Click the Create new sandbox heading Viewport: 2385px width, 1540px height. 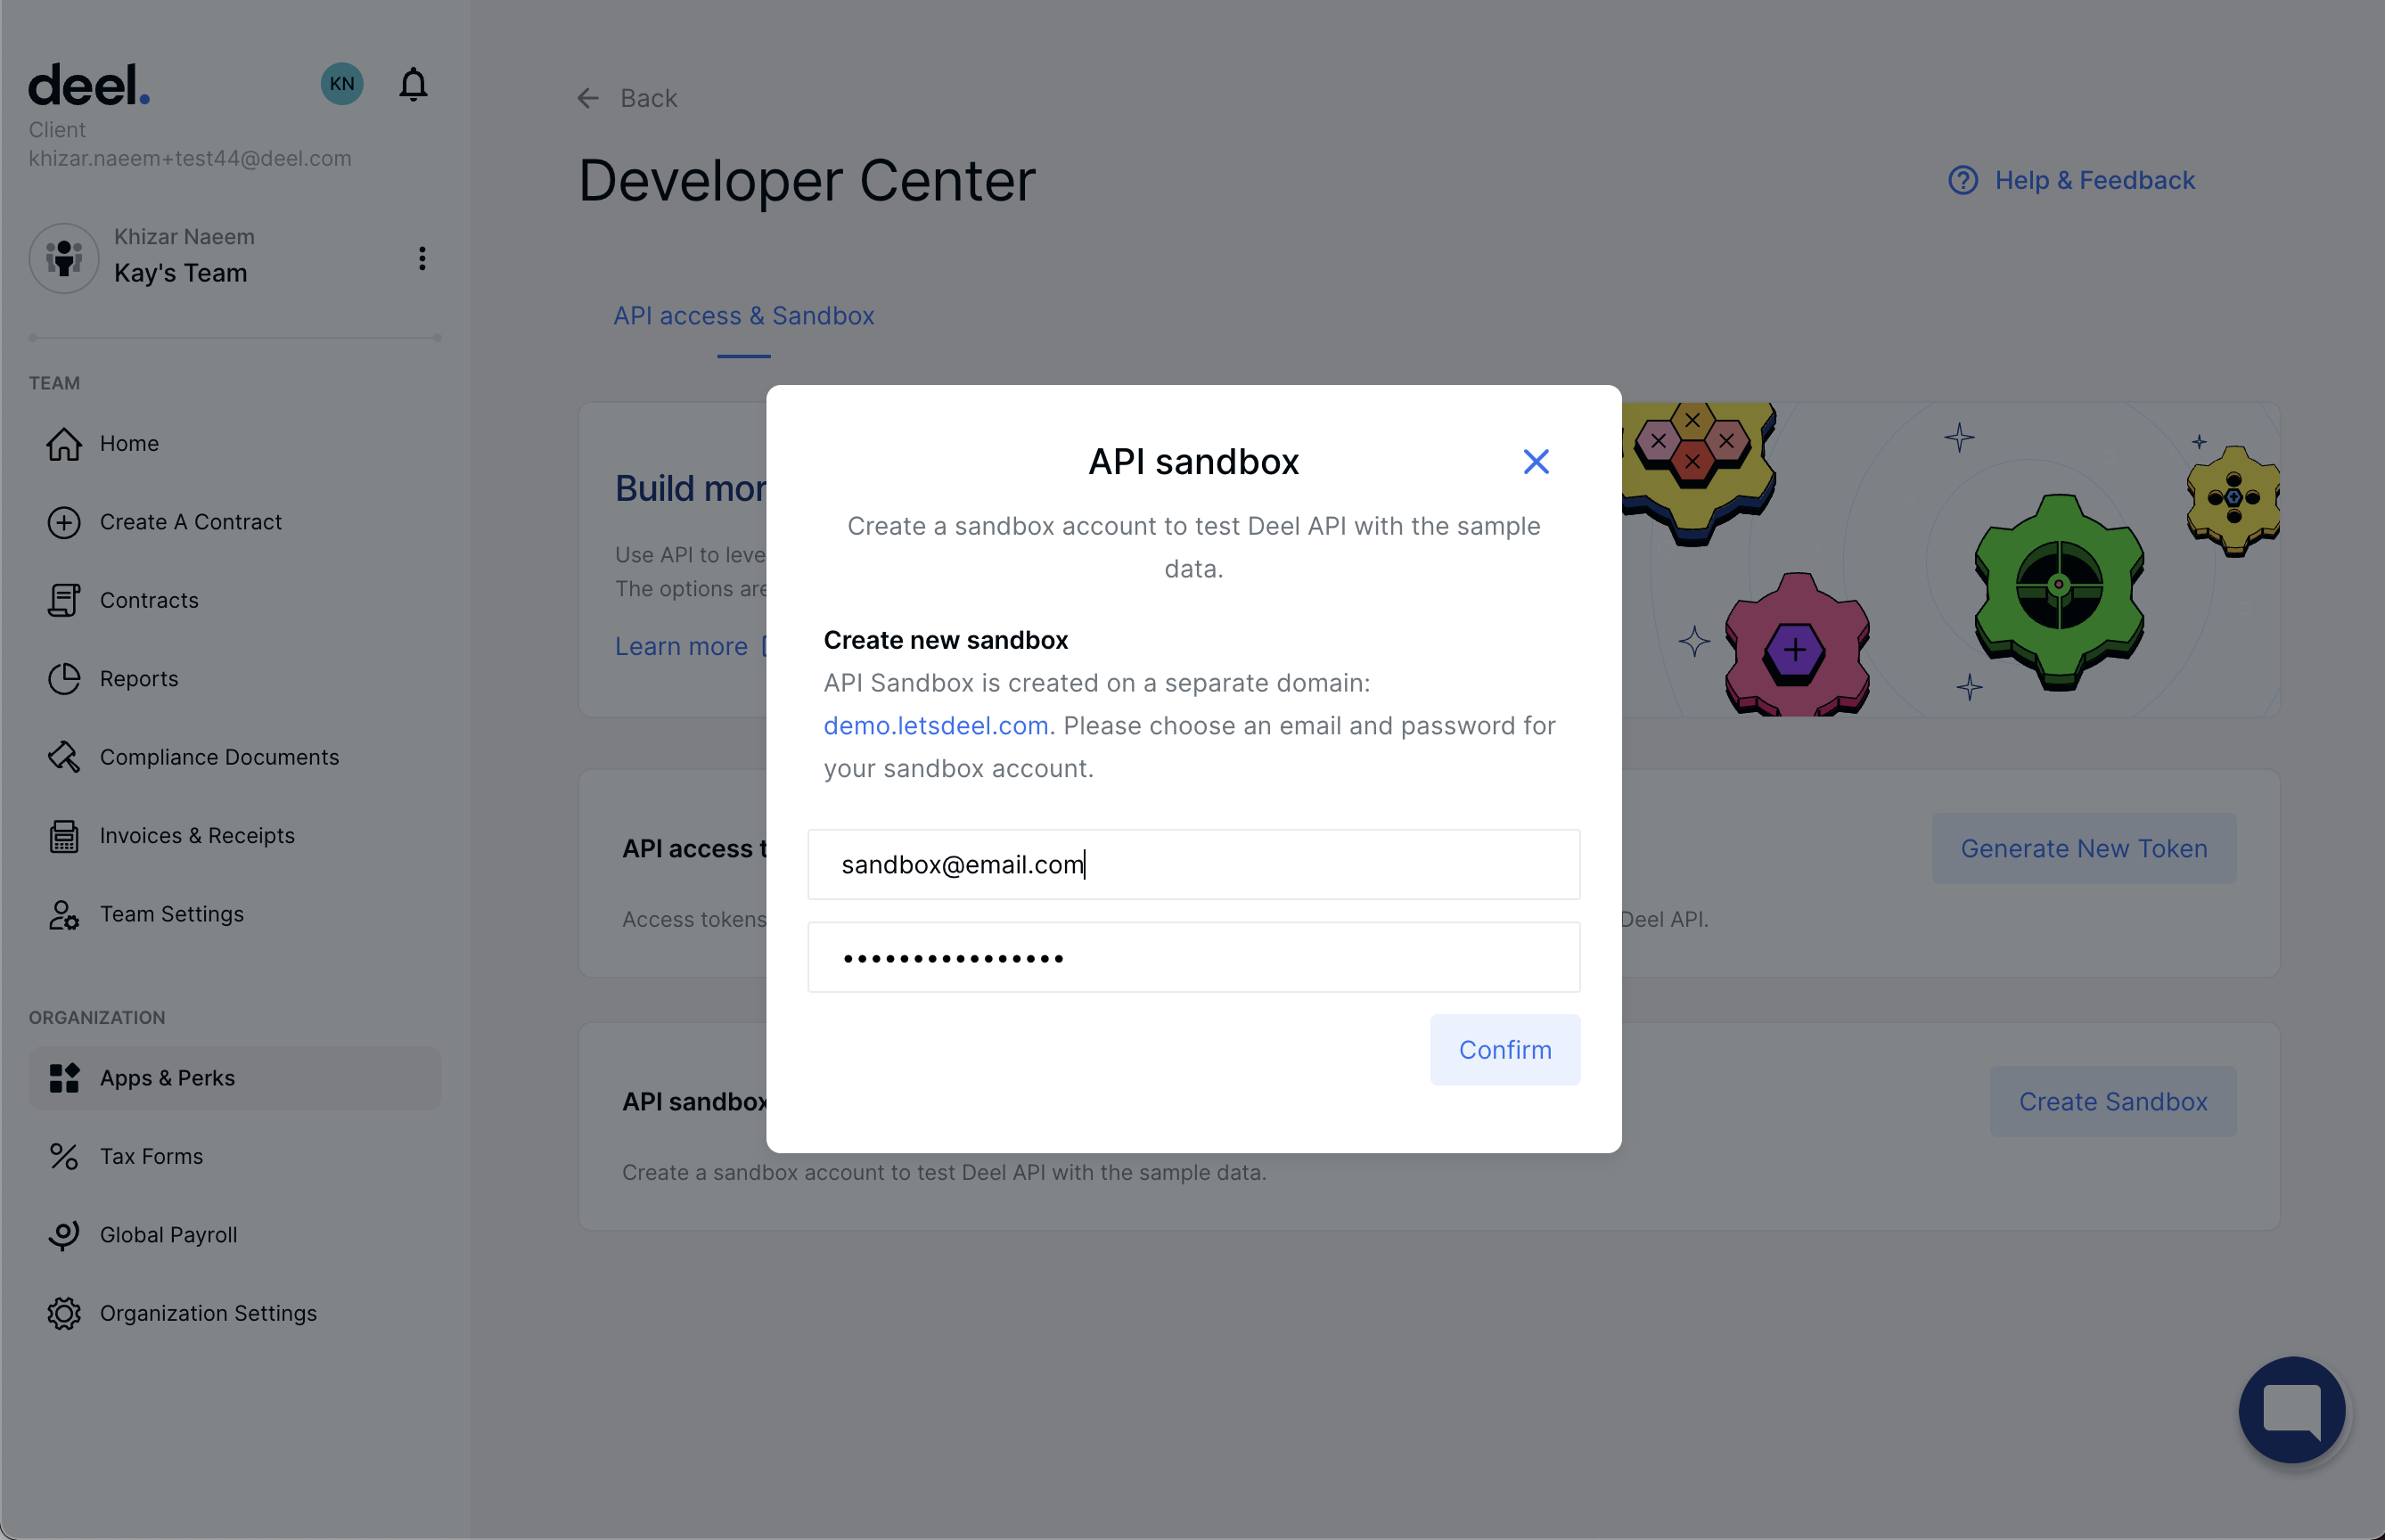click(x=946, y=640)
